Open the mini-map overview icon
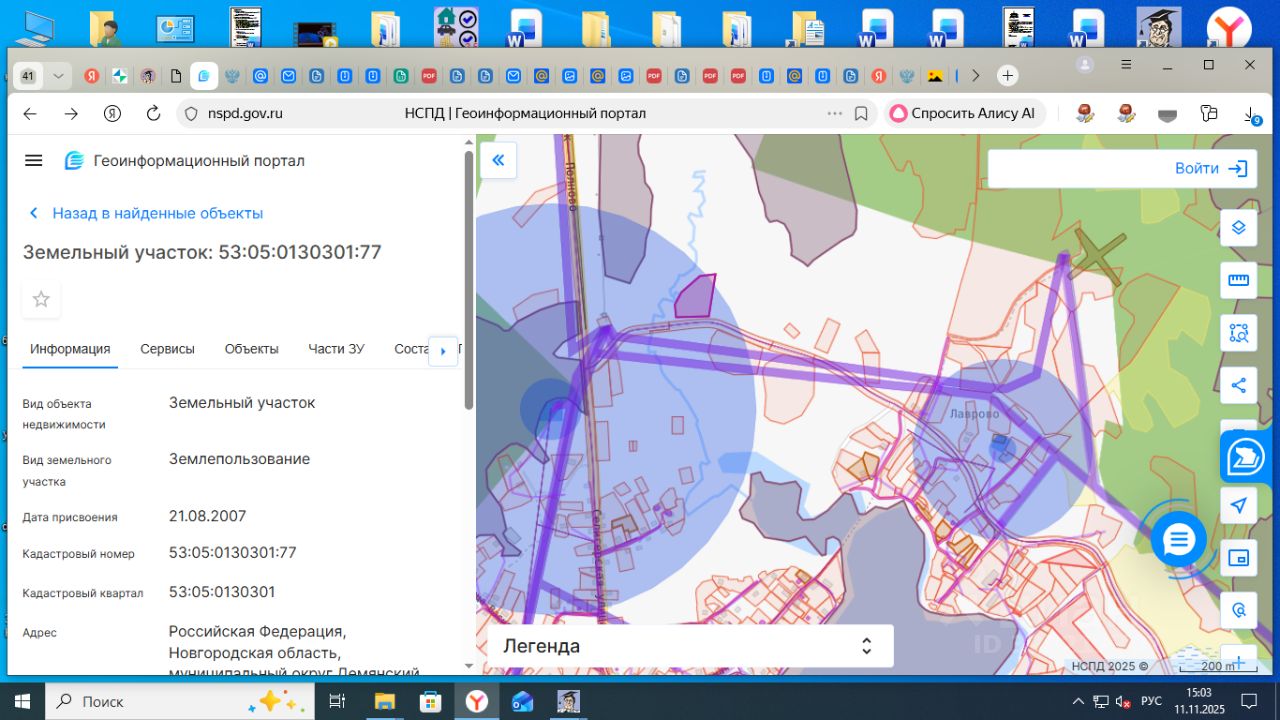The height and width of the screenshot is (720, 1280). coord(1238,558)
